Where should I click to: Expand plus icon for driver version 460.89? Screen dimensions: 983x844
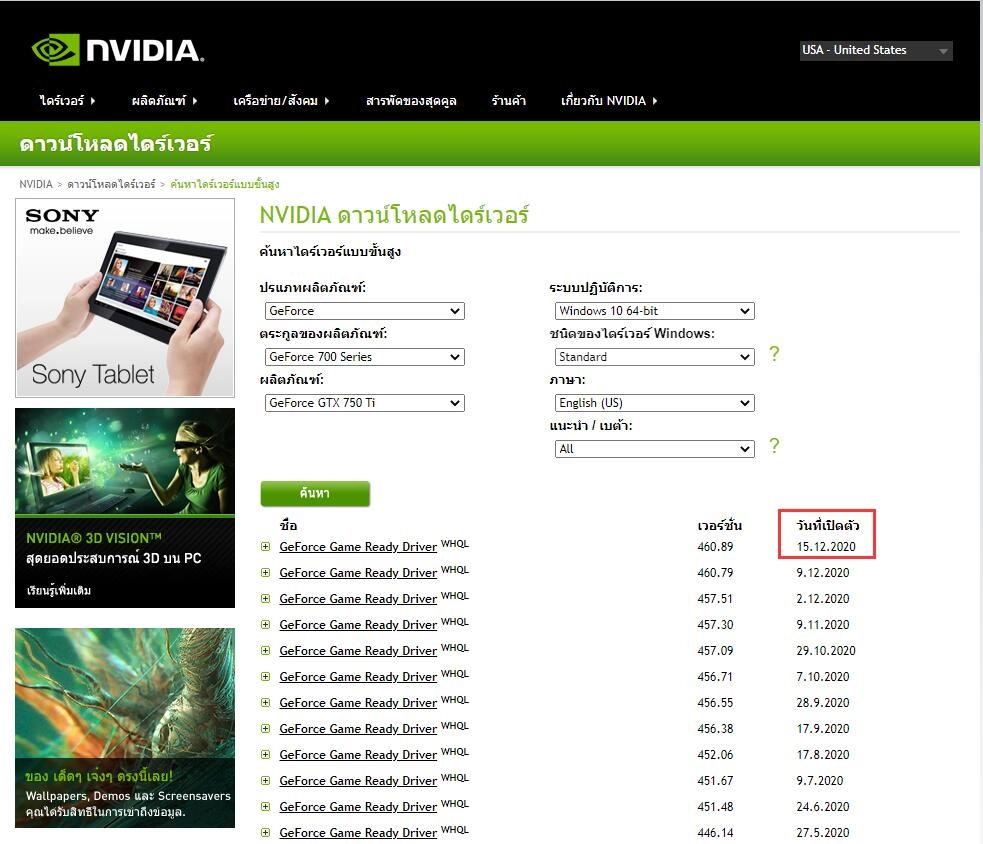pos(266,547)
